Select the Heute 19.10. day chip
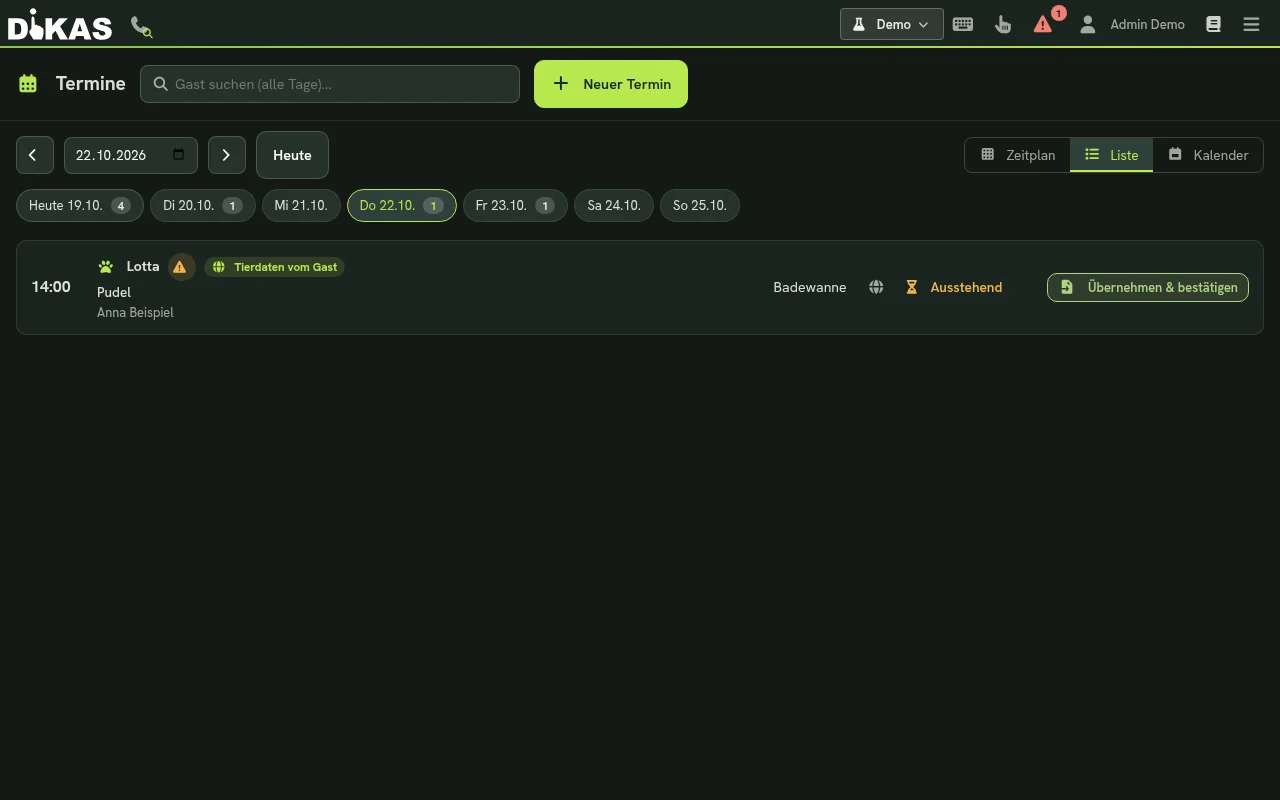 coord(79,205)
